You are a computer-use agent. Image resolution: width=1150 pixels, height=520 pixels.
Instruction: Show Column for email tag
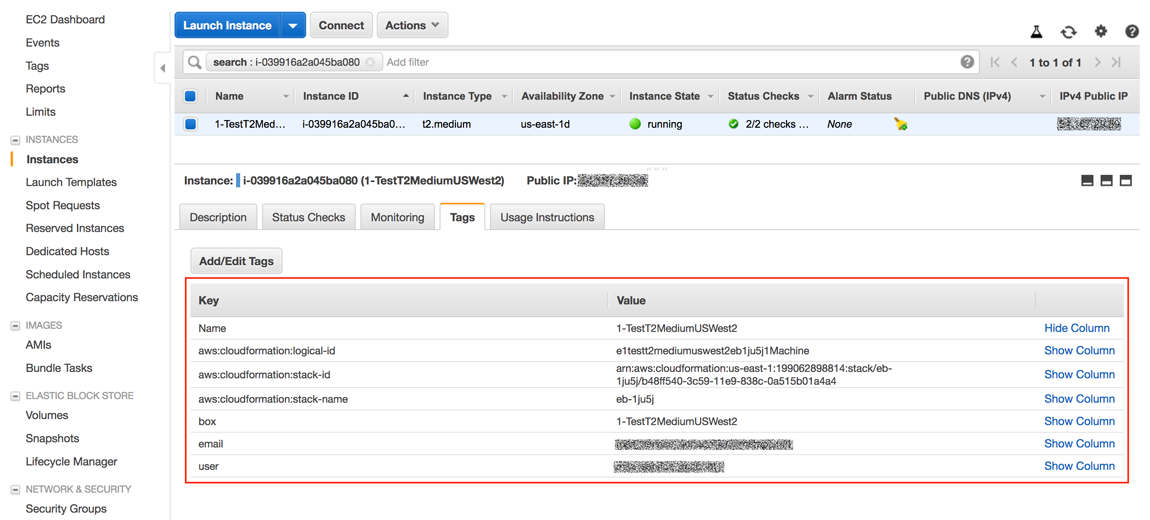(1080, 443)
